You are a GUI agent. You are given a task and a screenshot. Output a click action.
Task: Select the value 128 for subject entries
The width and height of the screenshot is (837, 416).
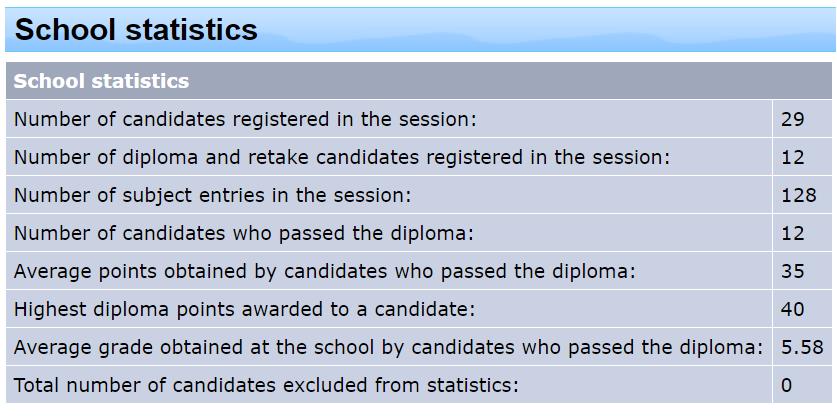point(799,195)
